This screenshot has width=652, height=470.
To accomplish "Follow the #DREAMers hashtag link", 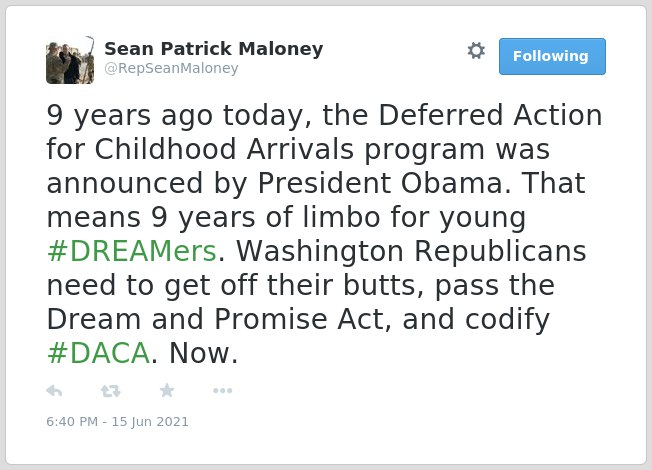I will click(x=132, y=251).
